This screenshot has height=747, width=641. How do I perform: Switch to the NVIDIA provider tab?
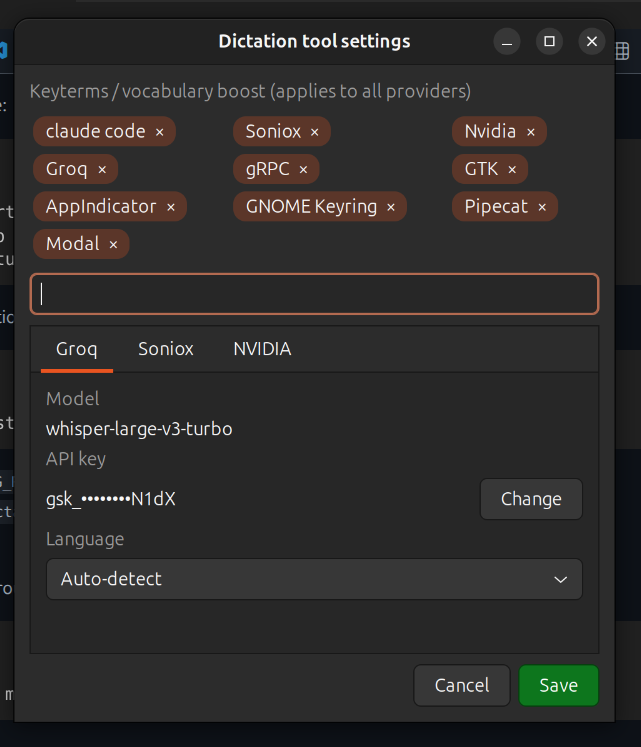click(x=262, y=349)
